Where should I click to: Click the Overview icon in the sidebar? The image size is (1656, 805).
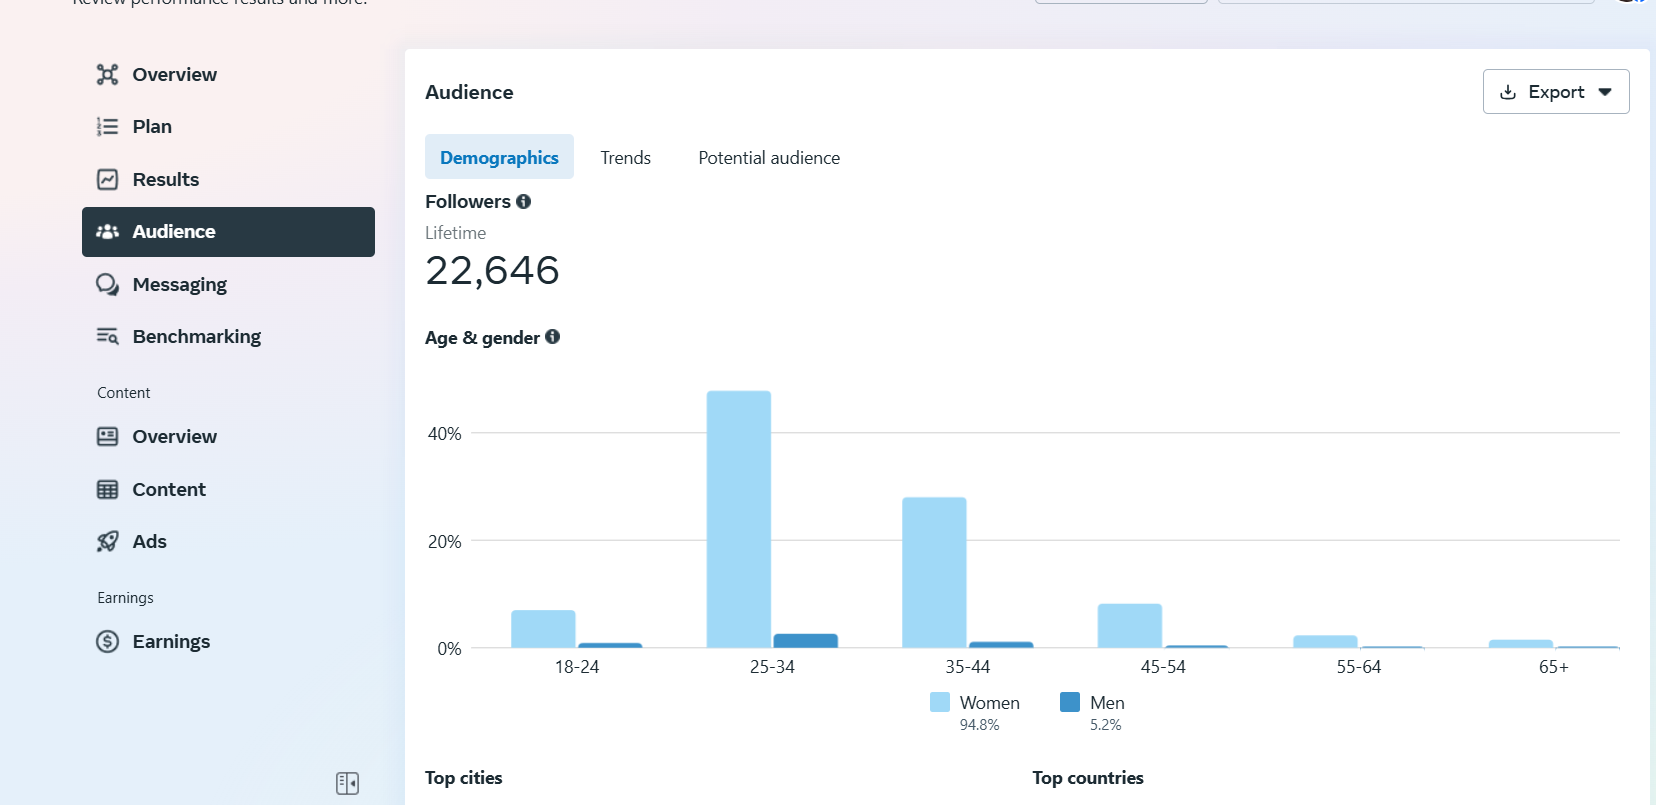coord(107,75)
